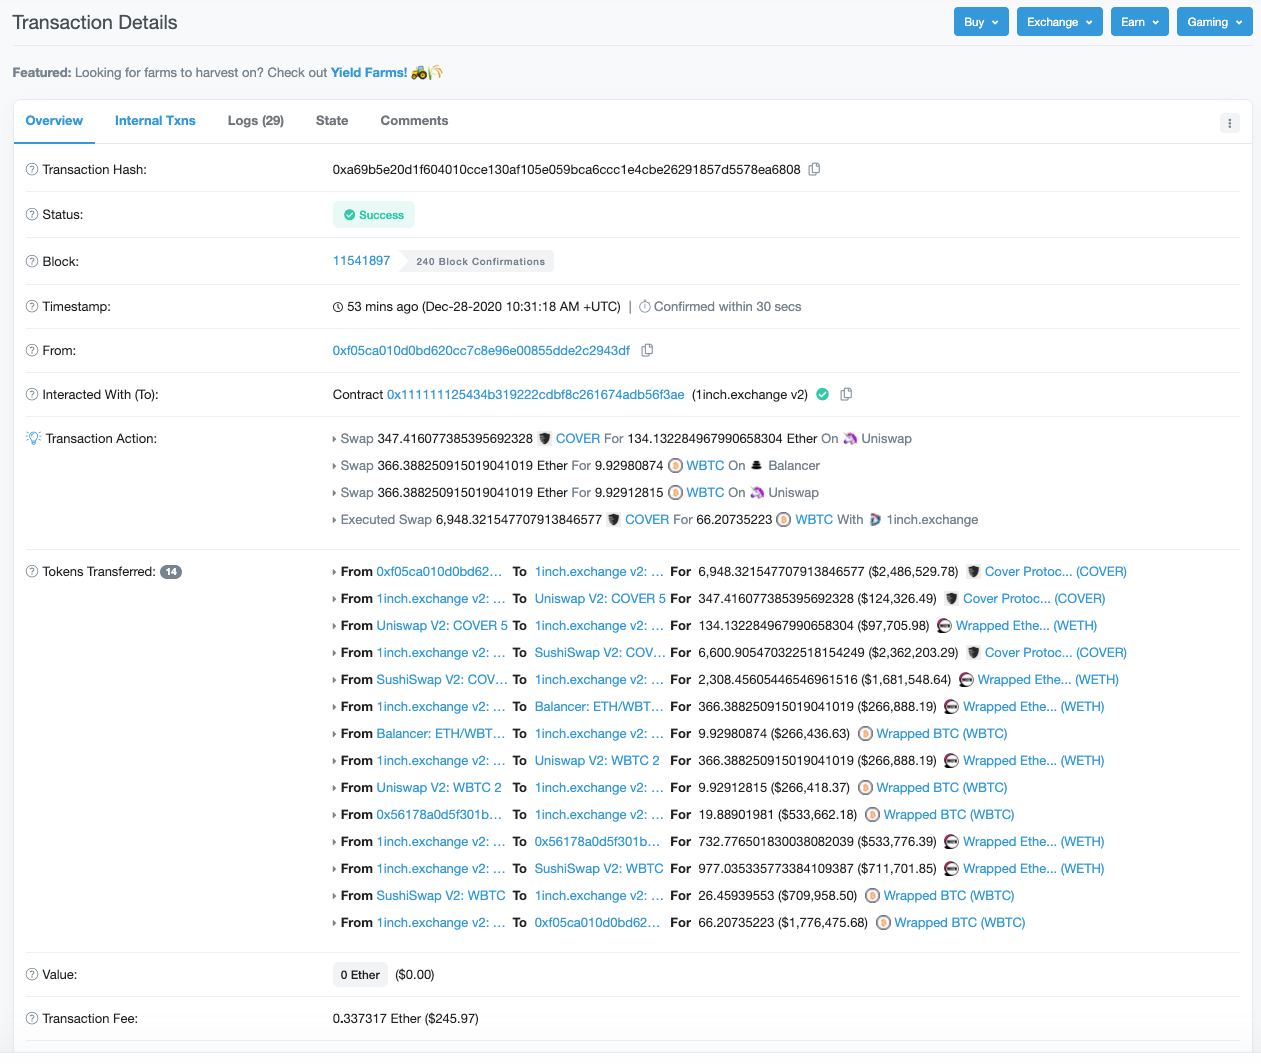Image resolution: width=1261 pixels, height=1064 pixels.
Task: Open contract address 0x111111125434b319222 link
Action: 535,394
